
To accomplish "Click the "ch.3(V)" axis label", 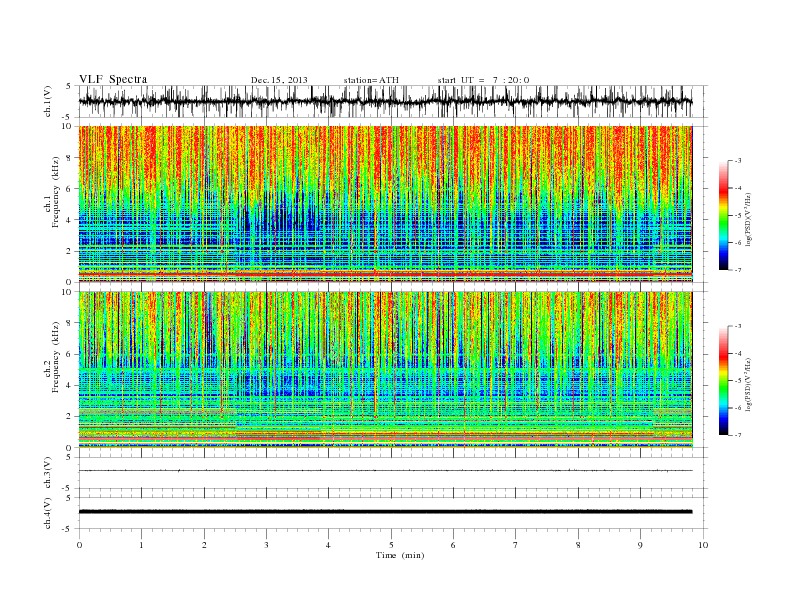I will 48,473.
